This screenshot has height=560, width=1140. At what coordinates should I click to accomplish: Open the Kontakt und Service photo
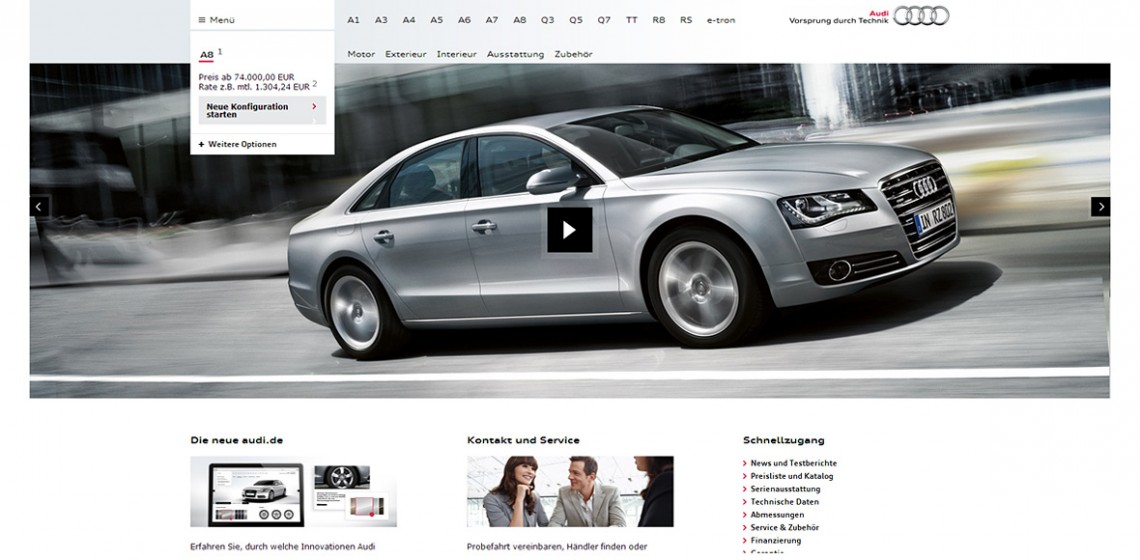[570, 492]
